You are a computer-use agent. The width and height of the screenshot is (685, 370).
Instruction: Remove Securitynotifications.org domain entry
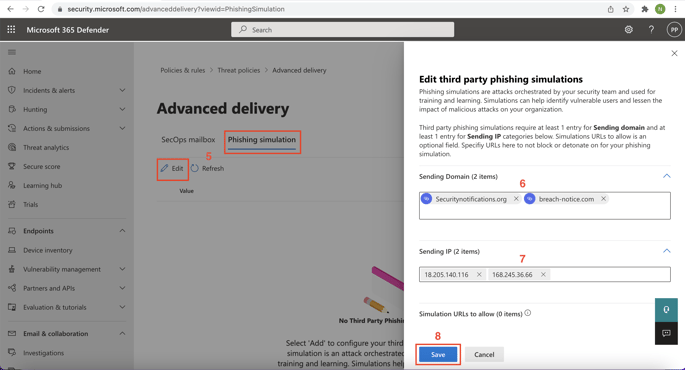(x=516, y=199)
